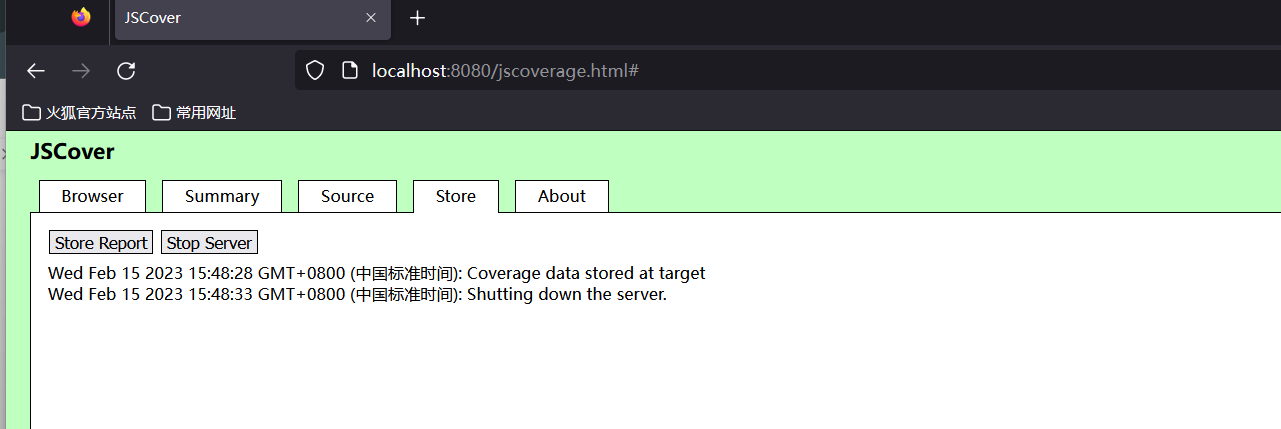Viewport: 1281px width, 429px height.
Task: Open tracking protection shield info
Action: pyautogui.click(x=315, y=71)
